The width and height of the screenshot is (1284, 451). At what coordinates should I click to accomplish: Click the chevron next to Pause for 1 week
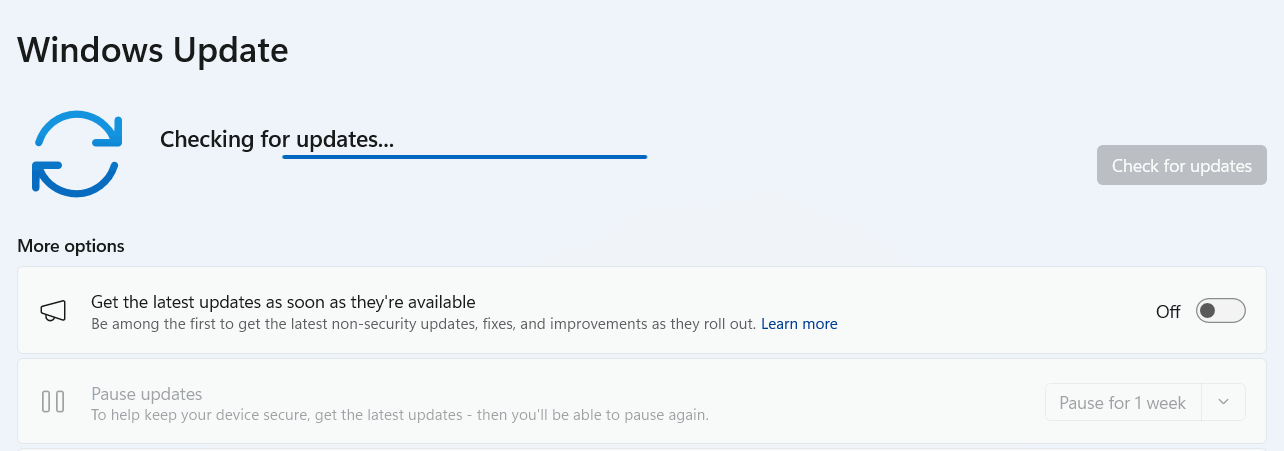[1224, 402]
